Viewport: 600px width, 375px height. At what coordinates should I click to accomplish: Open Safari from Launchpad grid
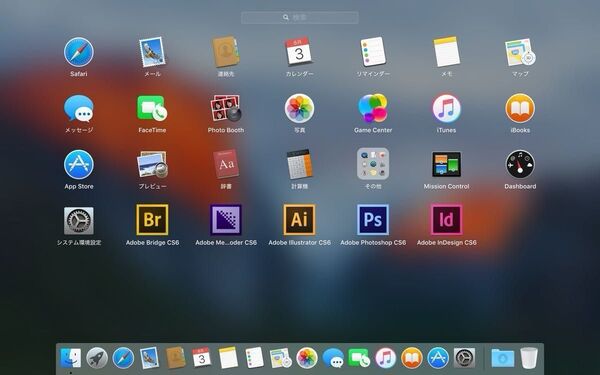click(78, 52)
